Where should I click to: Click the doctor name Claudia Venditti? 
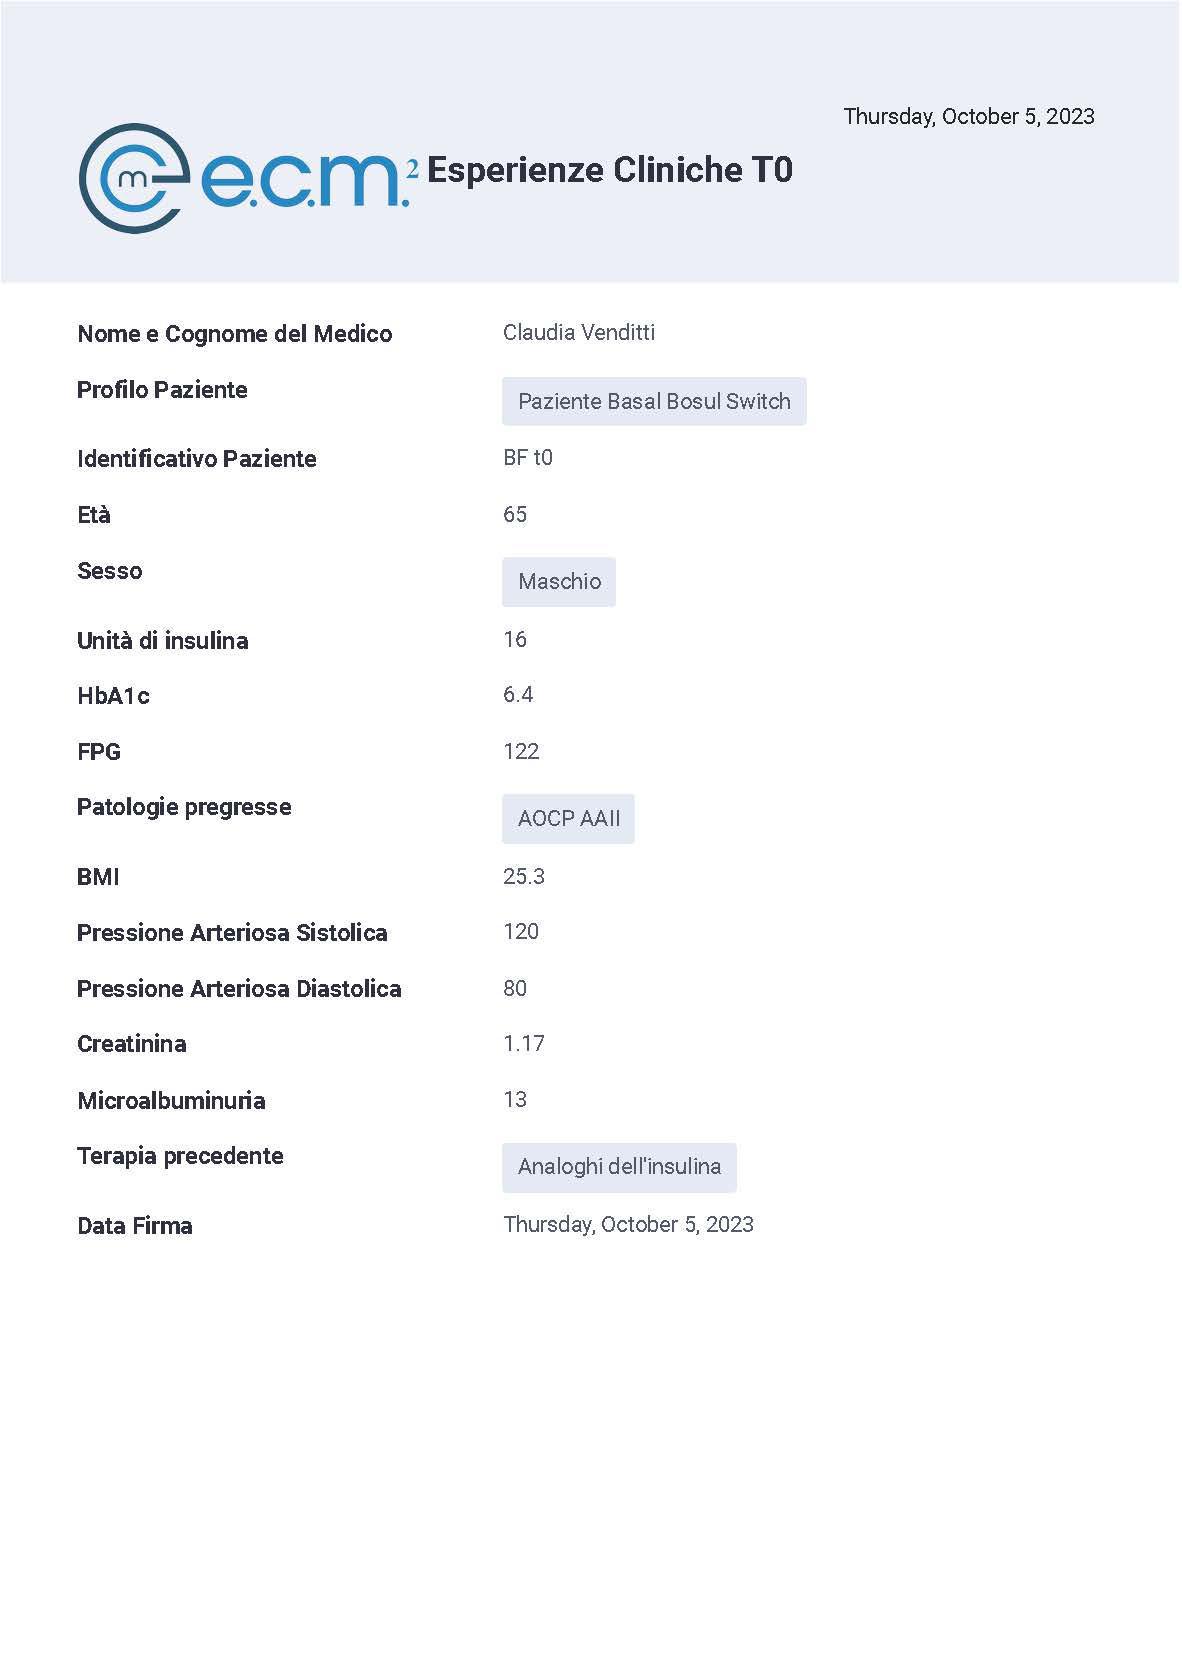579,332
